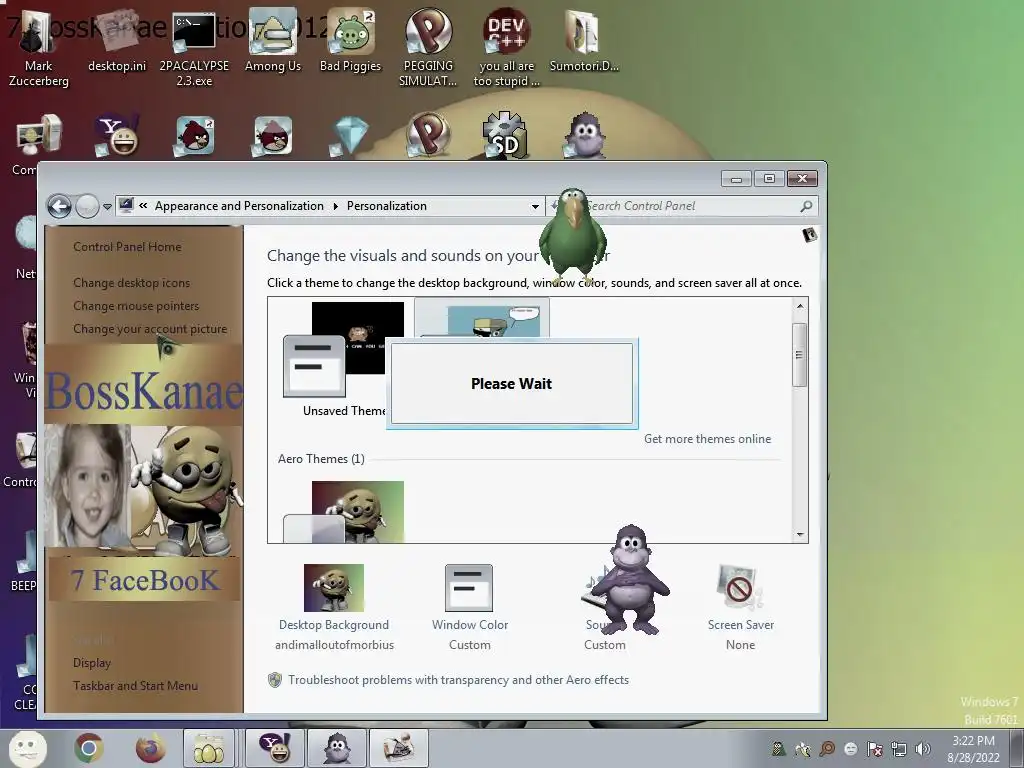
Task: Click the Aero Themes (1) group header
Action: (321, 458)
